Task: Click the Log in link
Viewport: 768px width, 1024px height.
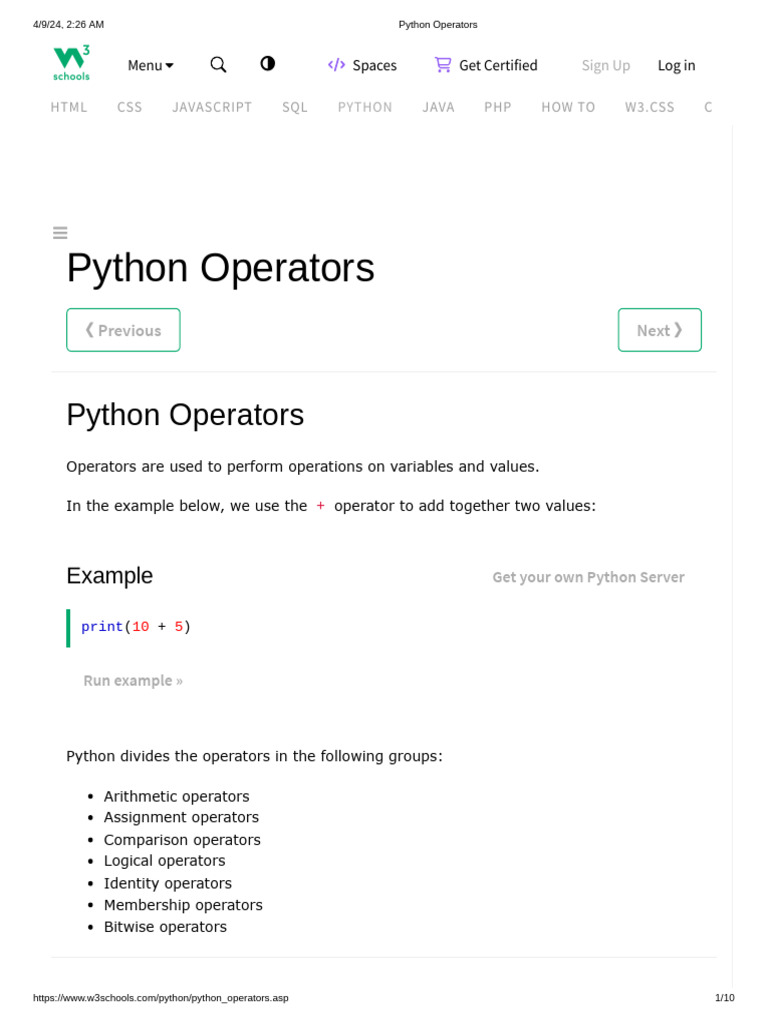Action: (676, 65)
